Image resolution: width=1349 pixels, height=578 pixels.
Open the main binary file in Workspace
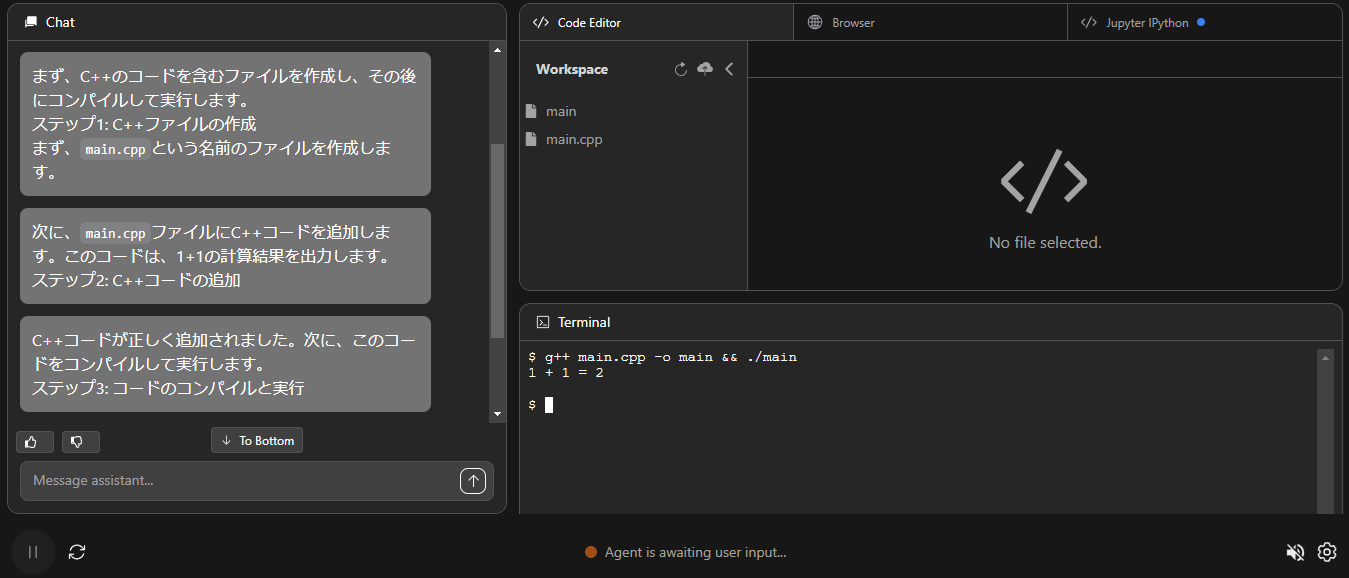(560, 111)
